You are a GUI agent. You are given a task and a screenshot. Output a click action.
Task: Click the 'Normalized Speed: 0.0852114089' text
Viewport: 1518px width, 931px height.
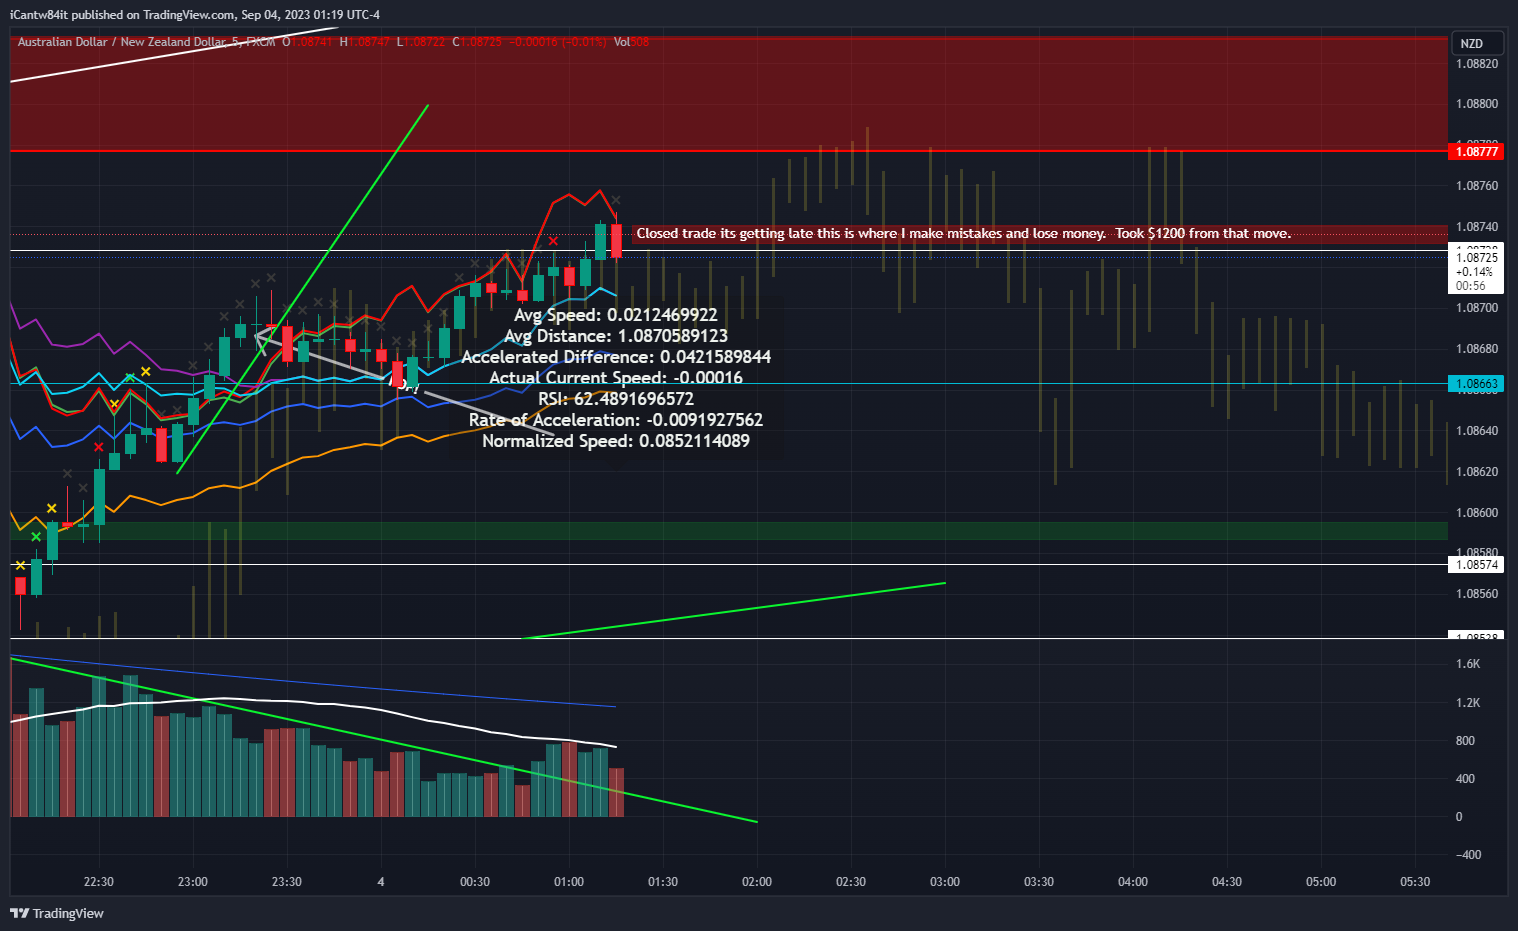[616, 441]
